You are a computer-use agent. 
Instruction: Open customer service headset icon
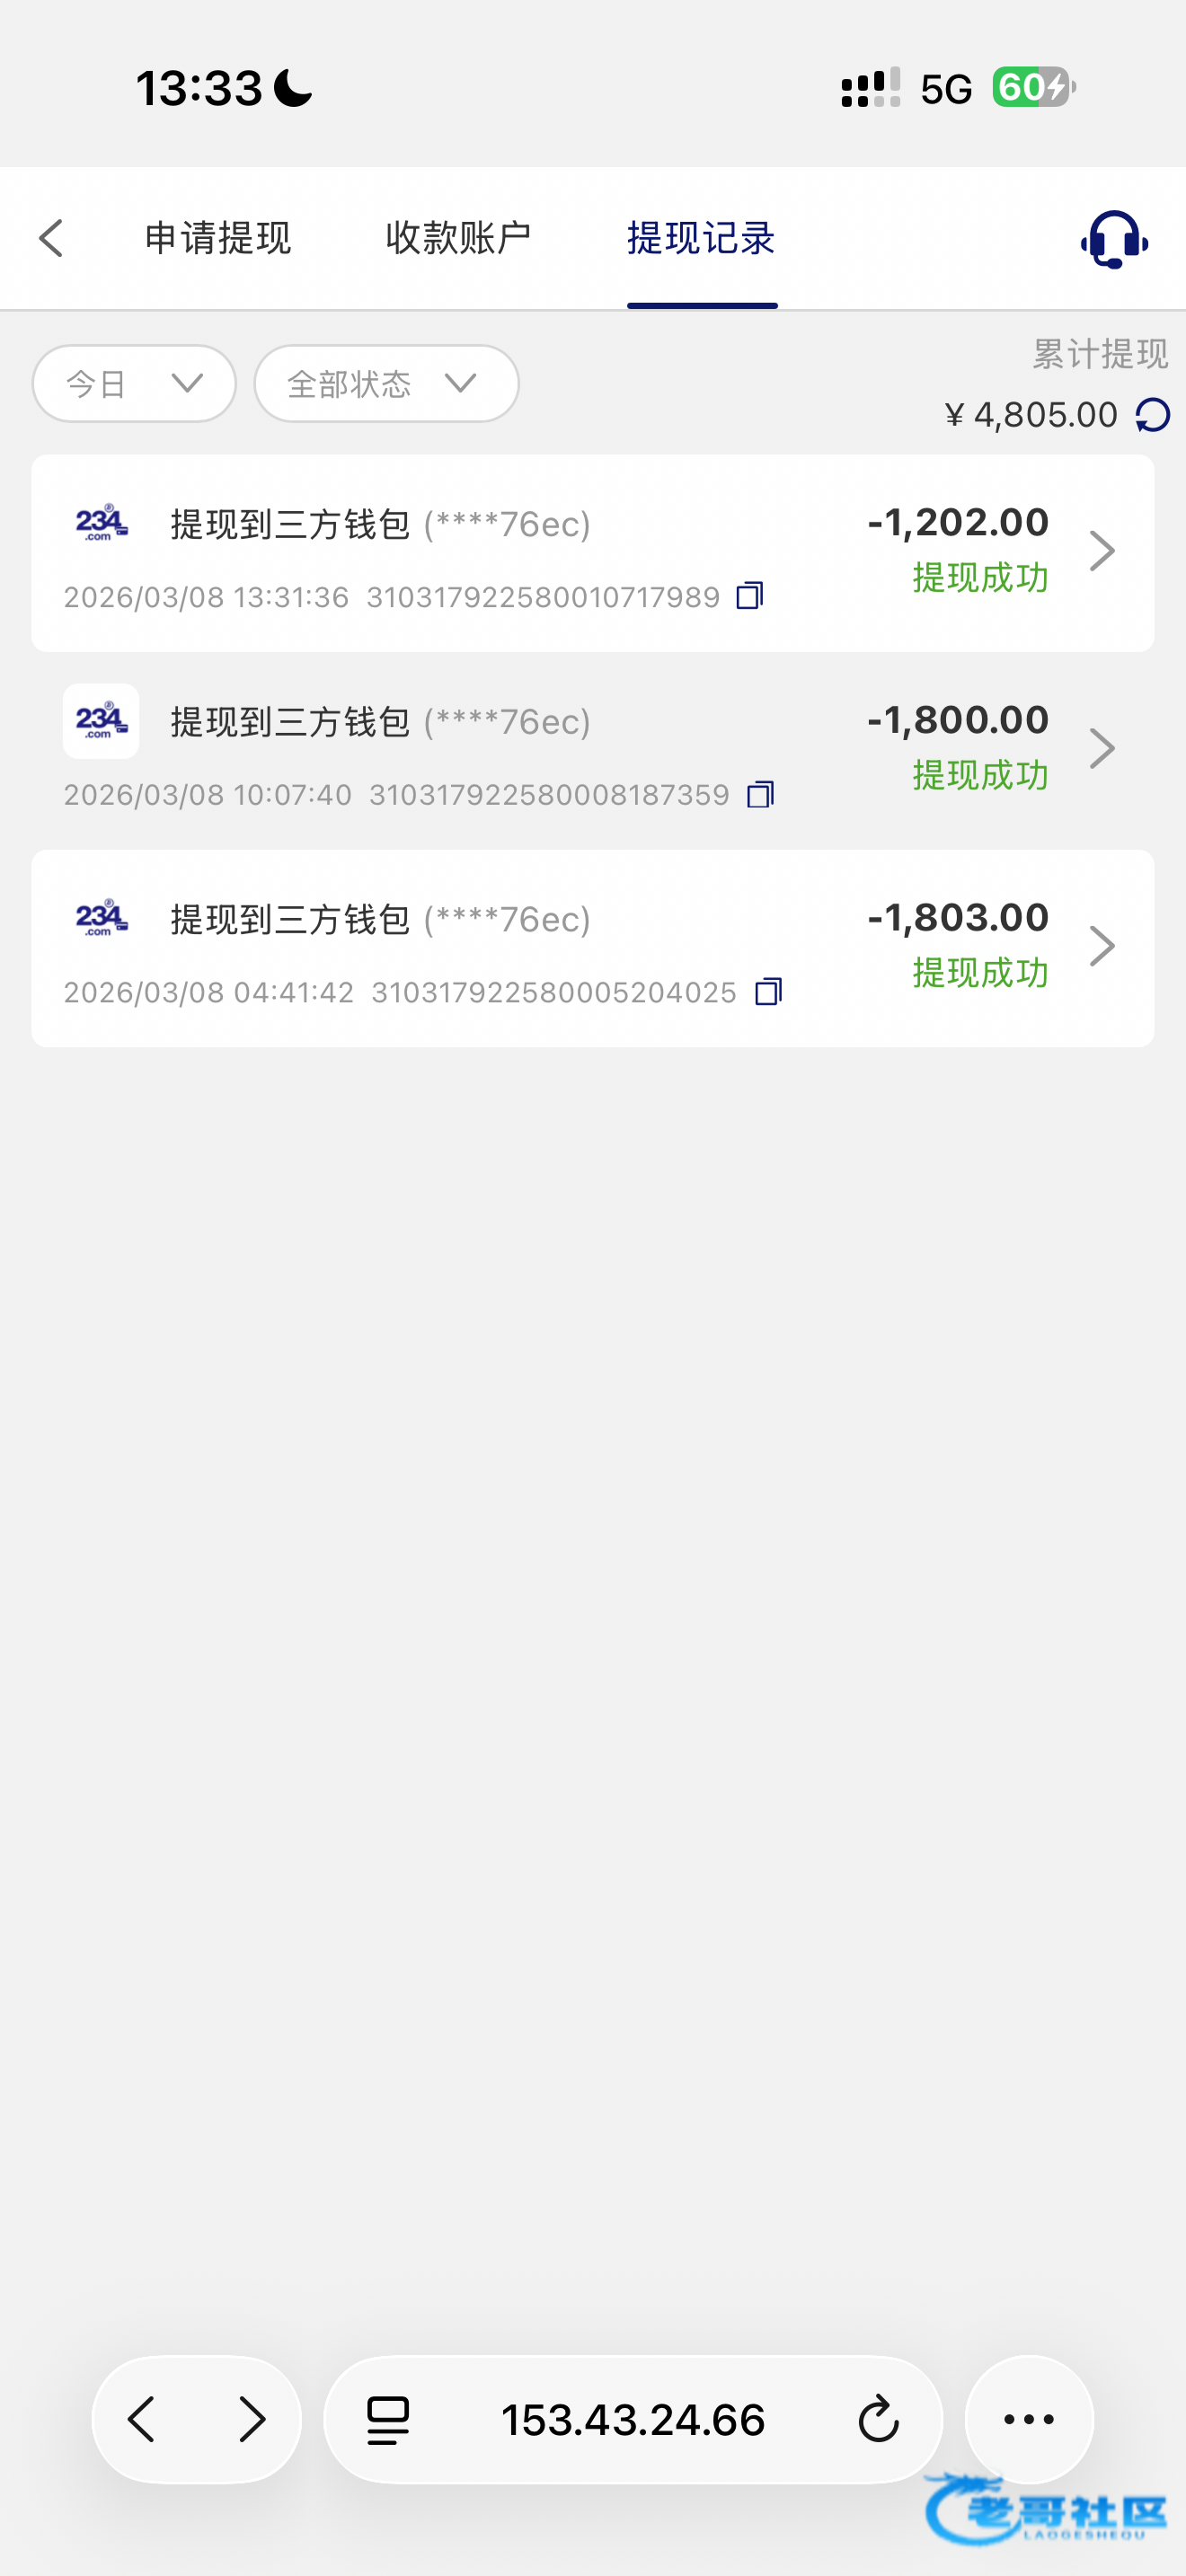pos(1113,239)
